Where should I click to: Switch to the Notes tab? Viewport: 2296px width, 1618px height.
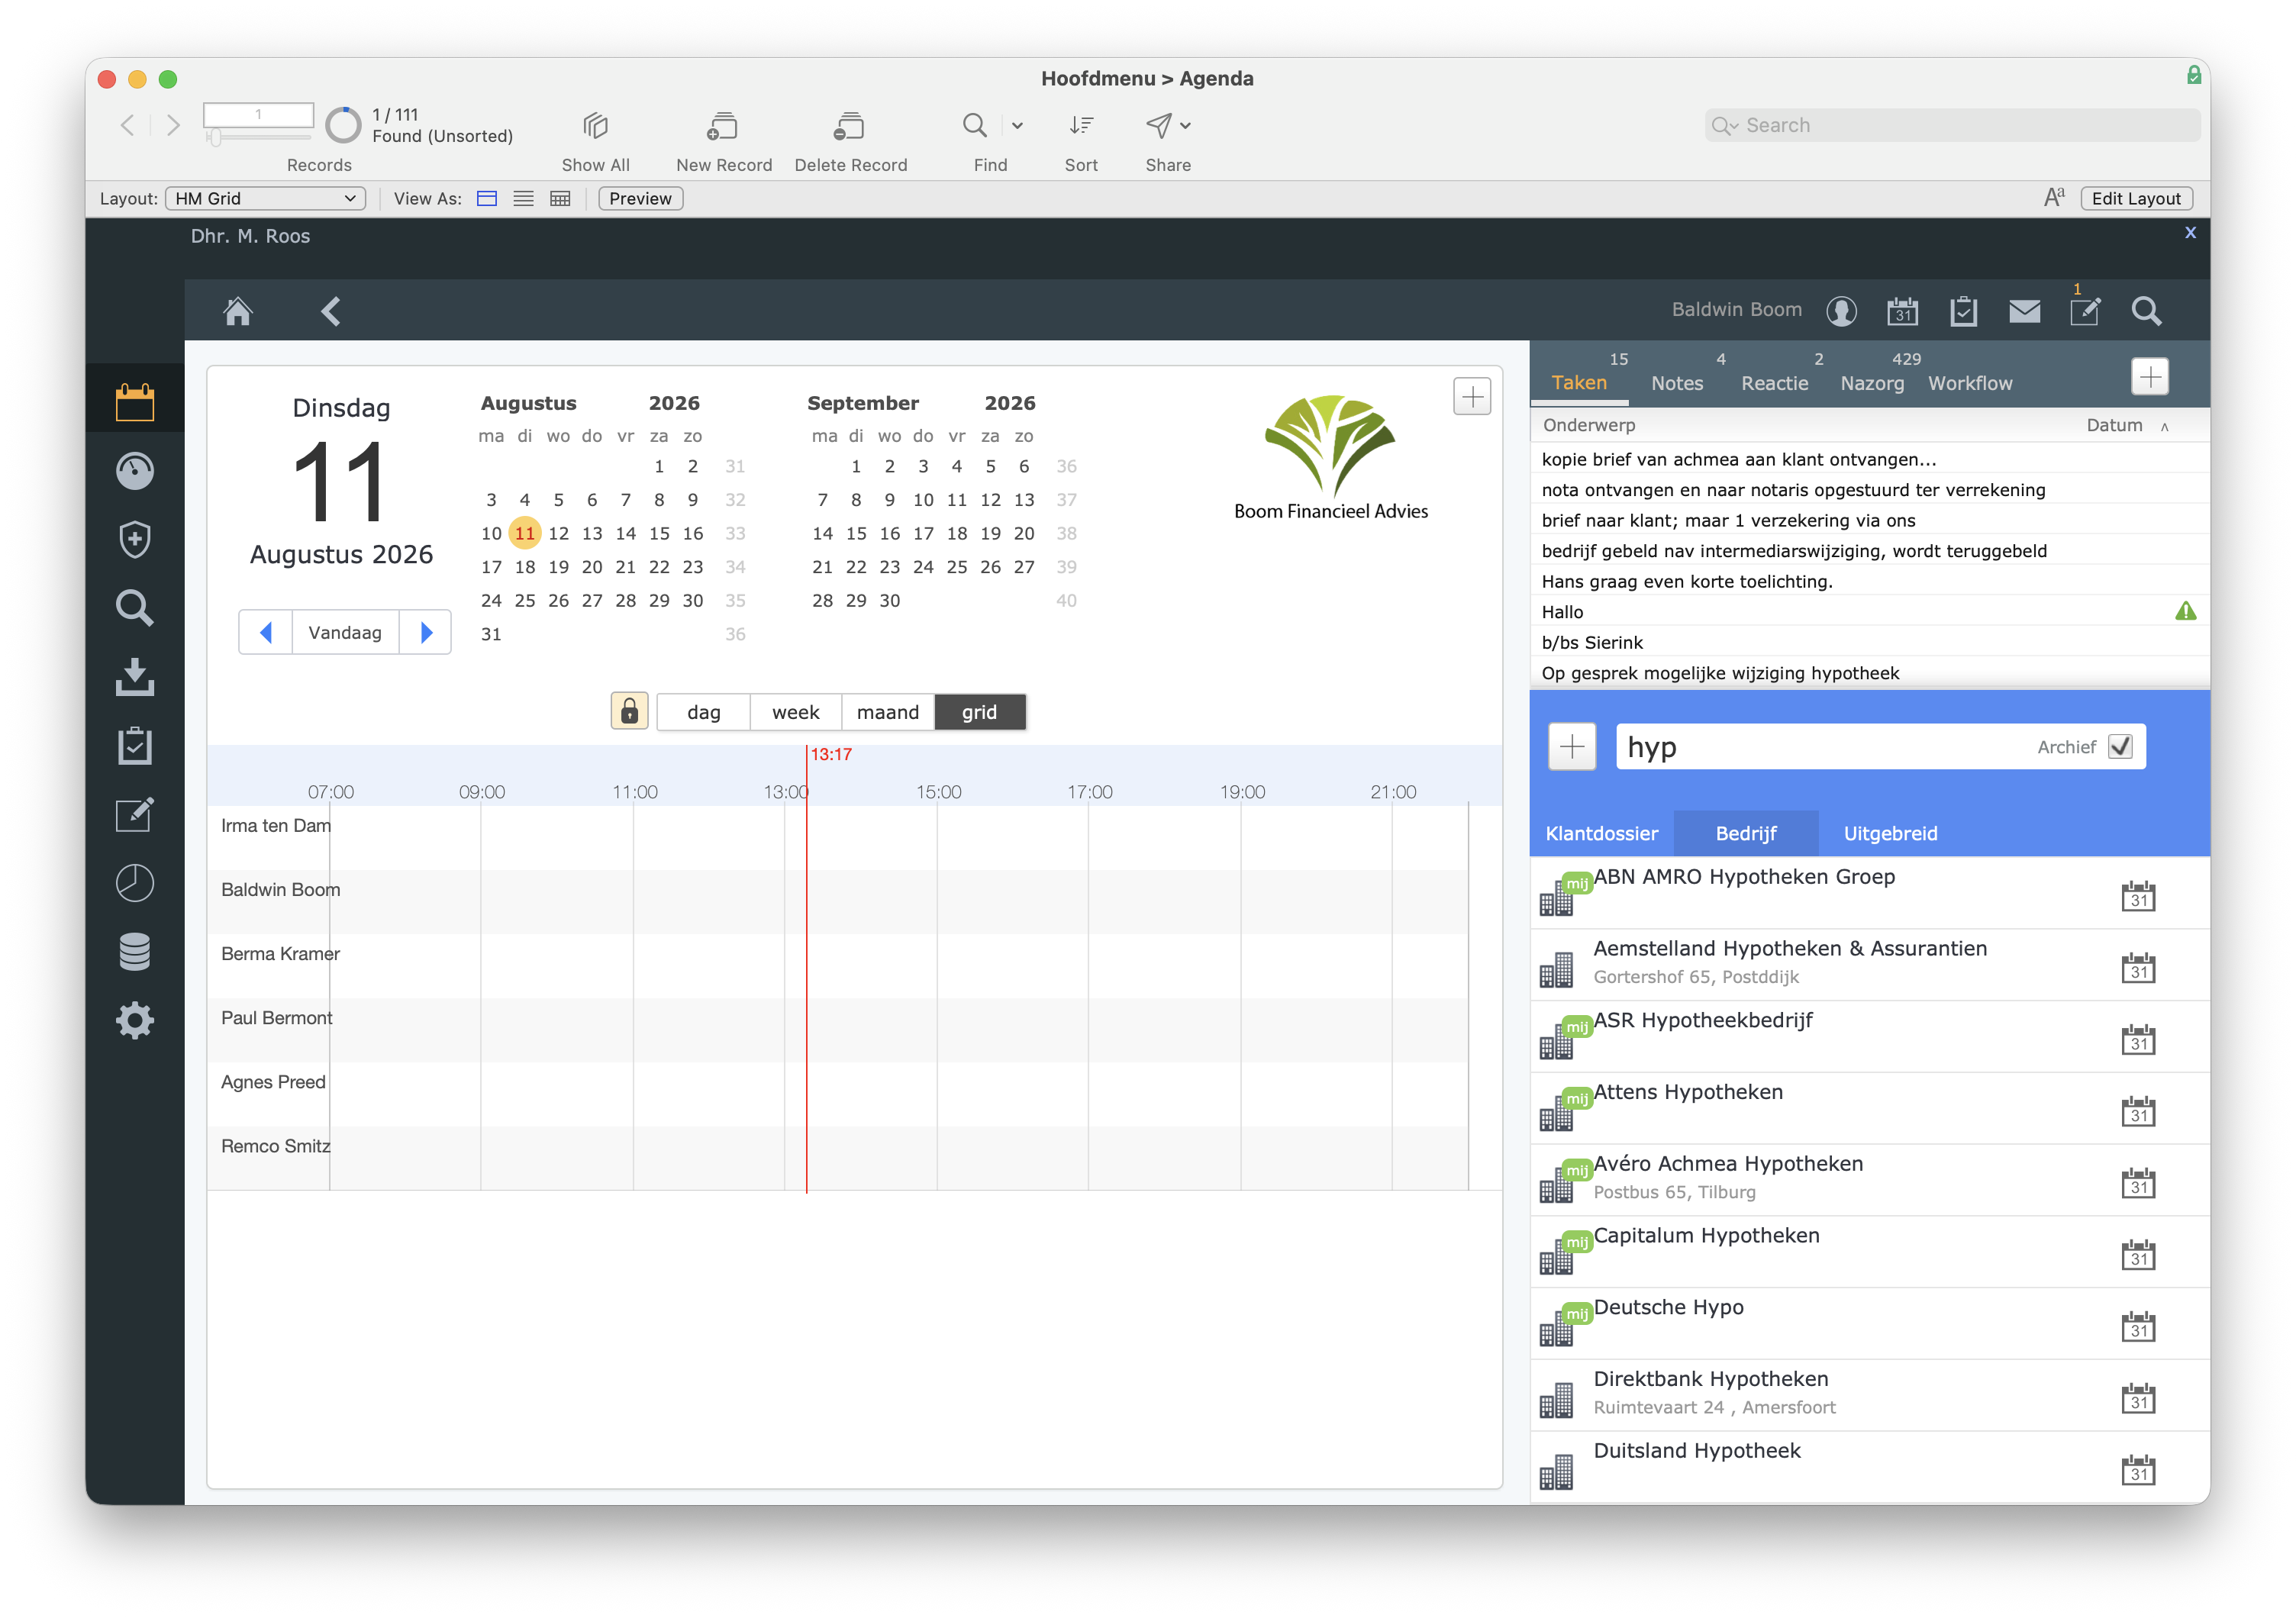[x=1677, y=383]
